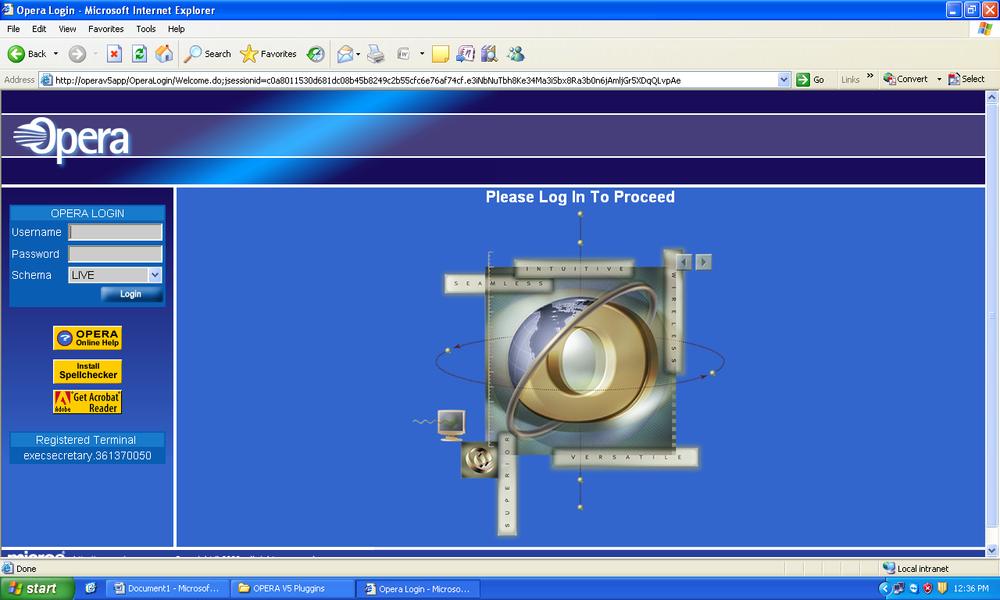Screen dimensions: 1000x600
Task: Go to the Home page icon
Action: [164, 54]
